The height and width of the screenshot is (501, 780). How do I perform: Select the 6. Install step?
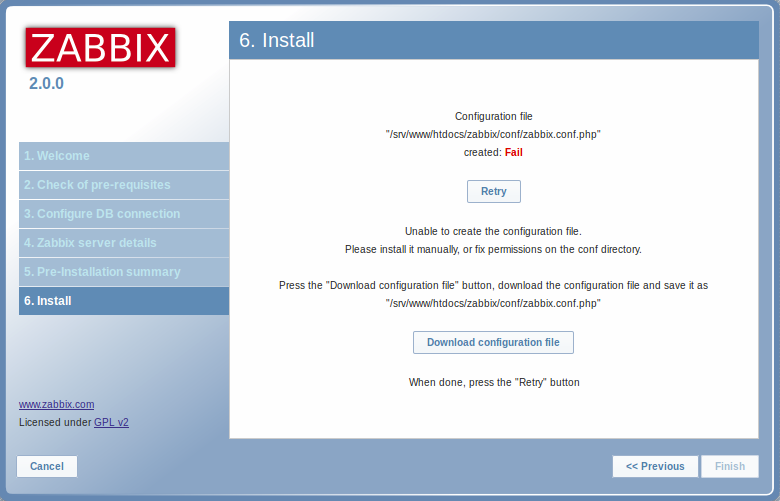pos(124,301)
